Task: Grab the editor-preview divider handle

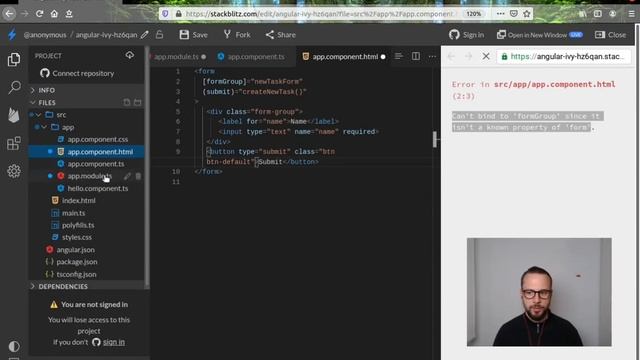Action: point(436,140)
